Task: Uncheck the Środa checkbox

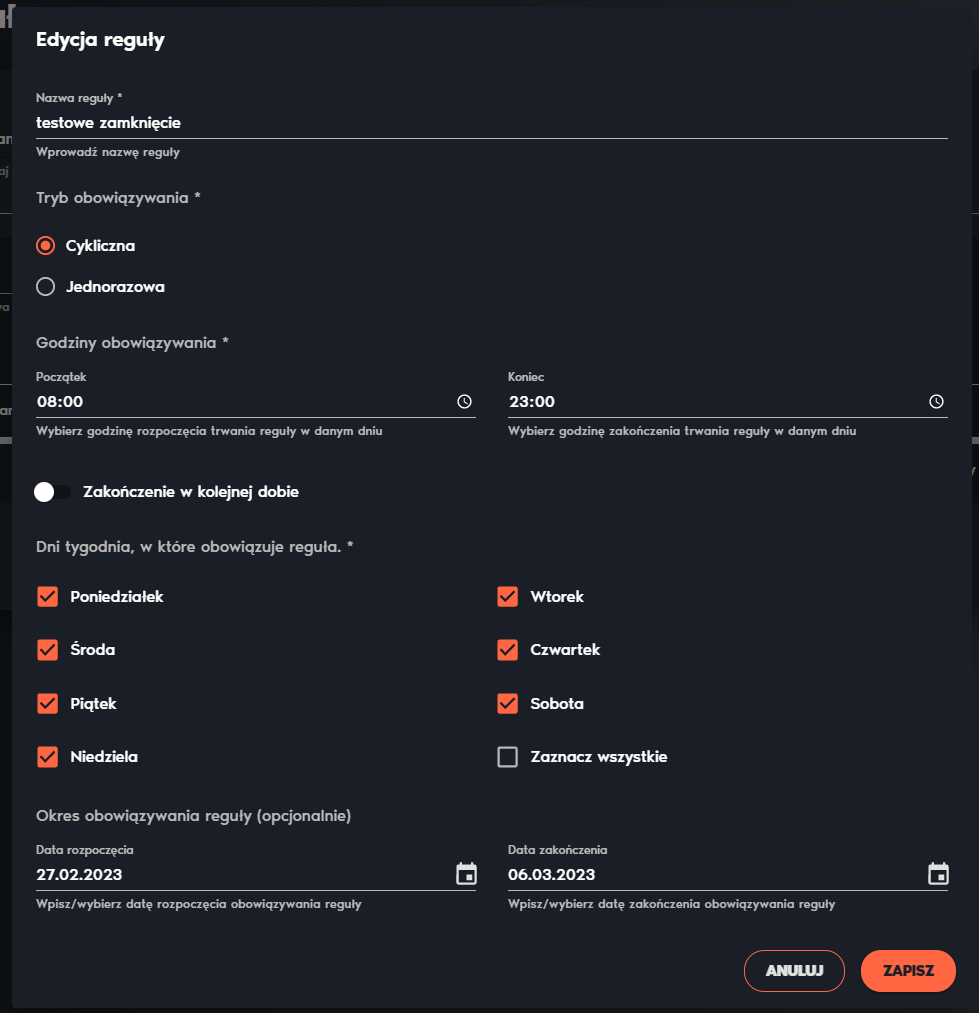Action: point(47,650)
